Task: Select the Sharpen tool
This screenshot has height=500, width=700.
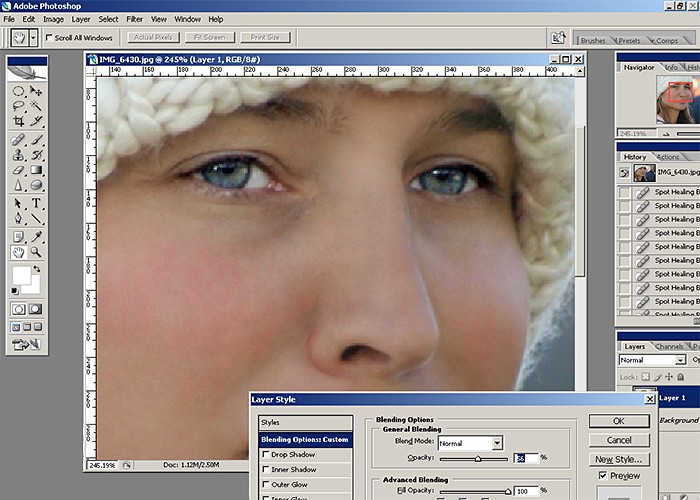Action: tap(18, 184)
